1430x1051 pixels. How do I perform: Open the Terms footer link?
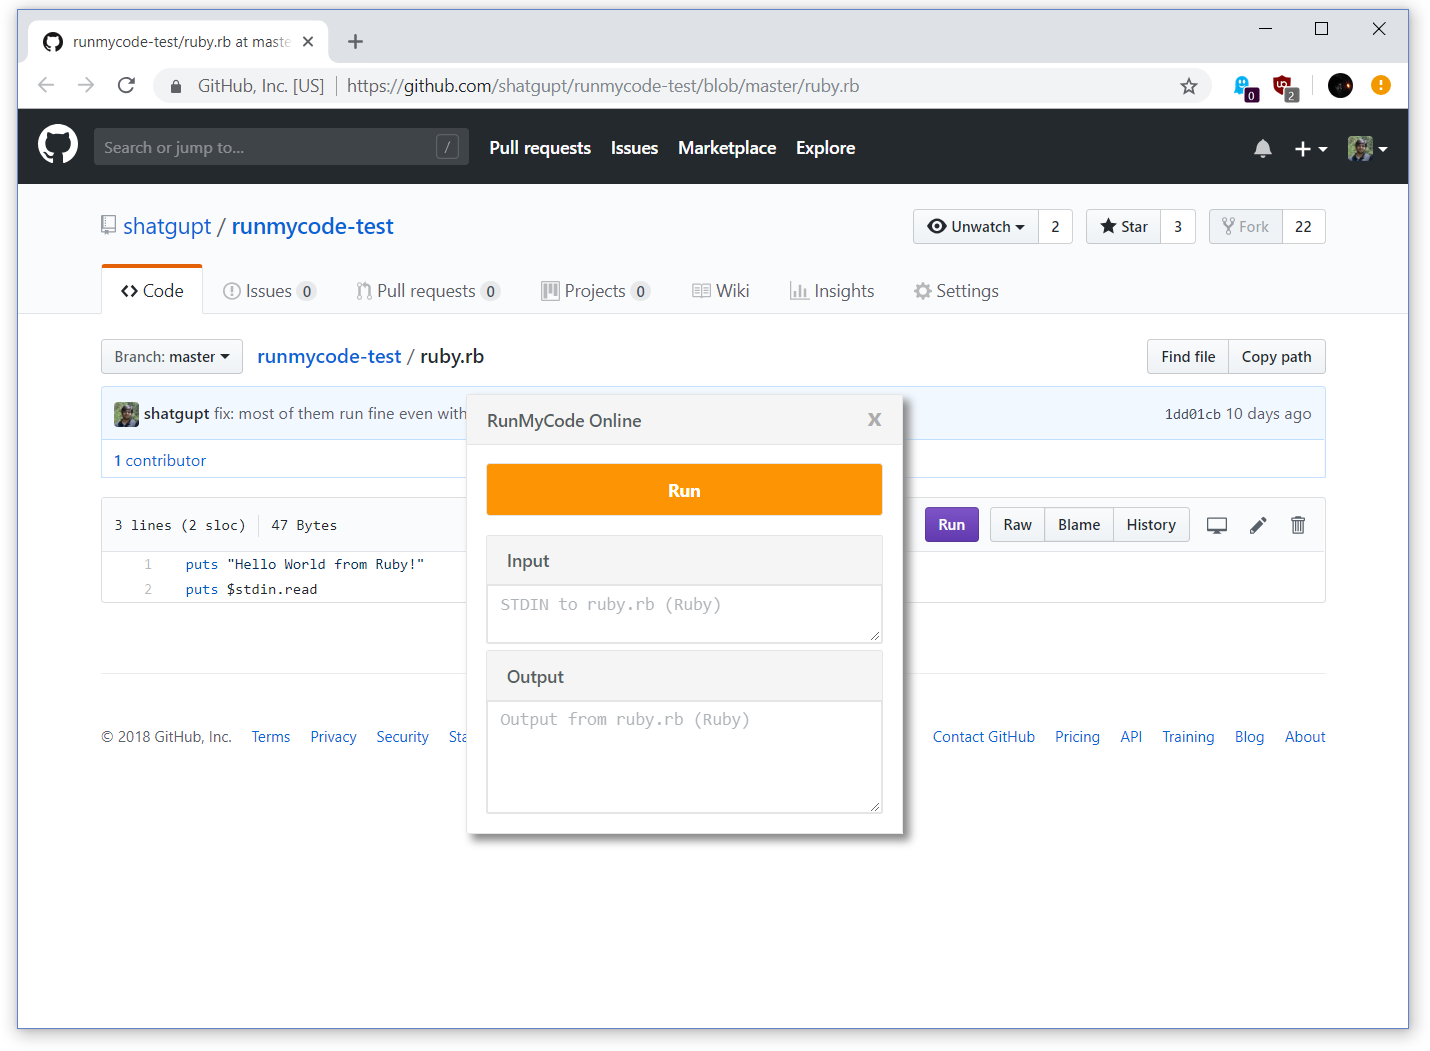click(270, 737)
